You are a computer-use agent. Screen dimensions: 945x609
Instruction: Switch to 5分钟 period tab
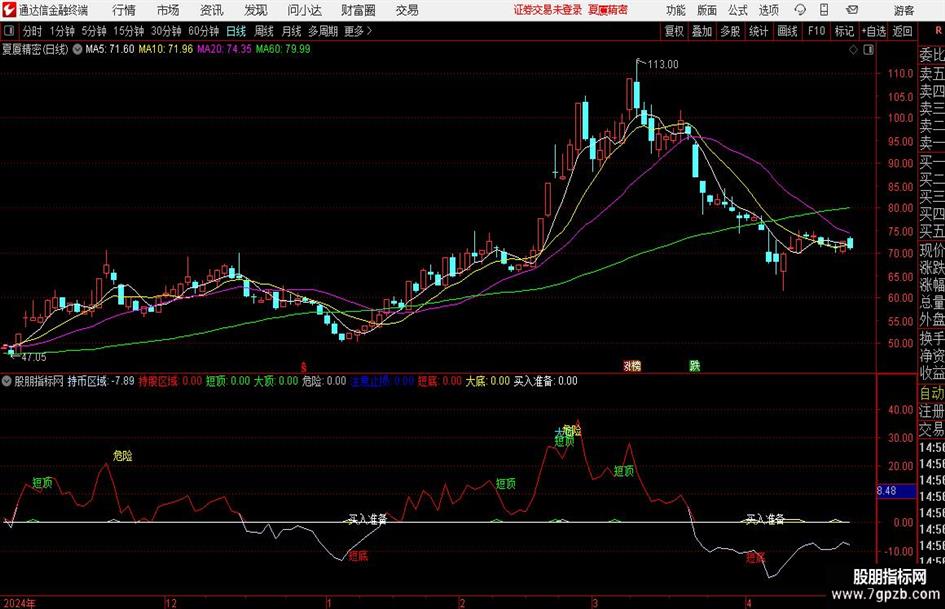pyautogui.click(x=93, y=31)
